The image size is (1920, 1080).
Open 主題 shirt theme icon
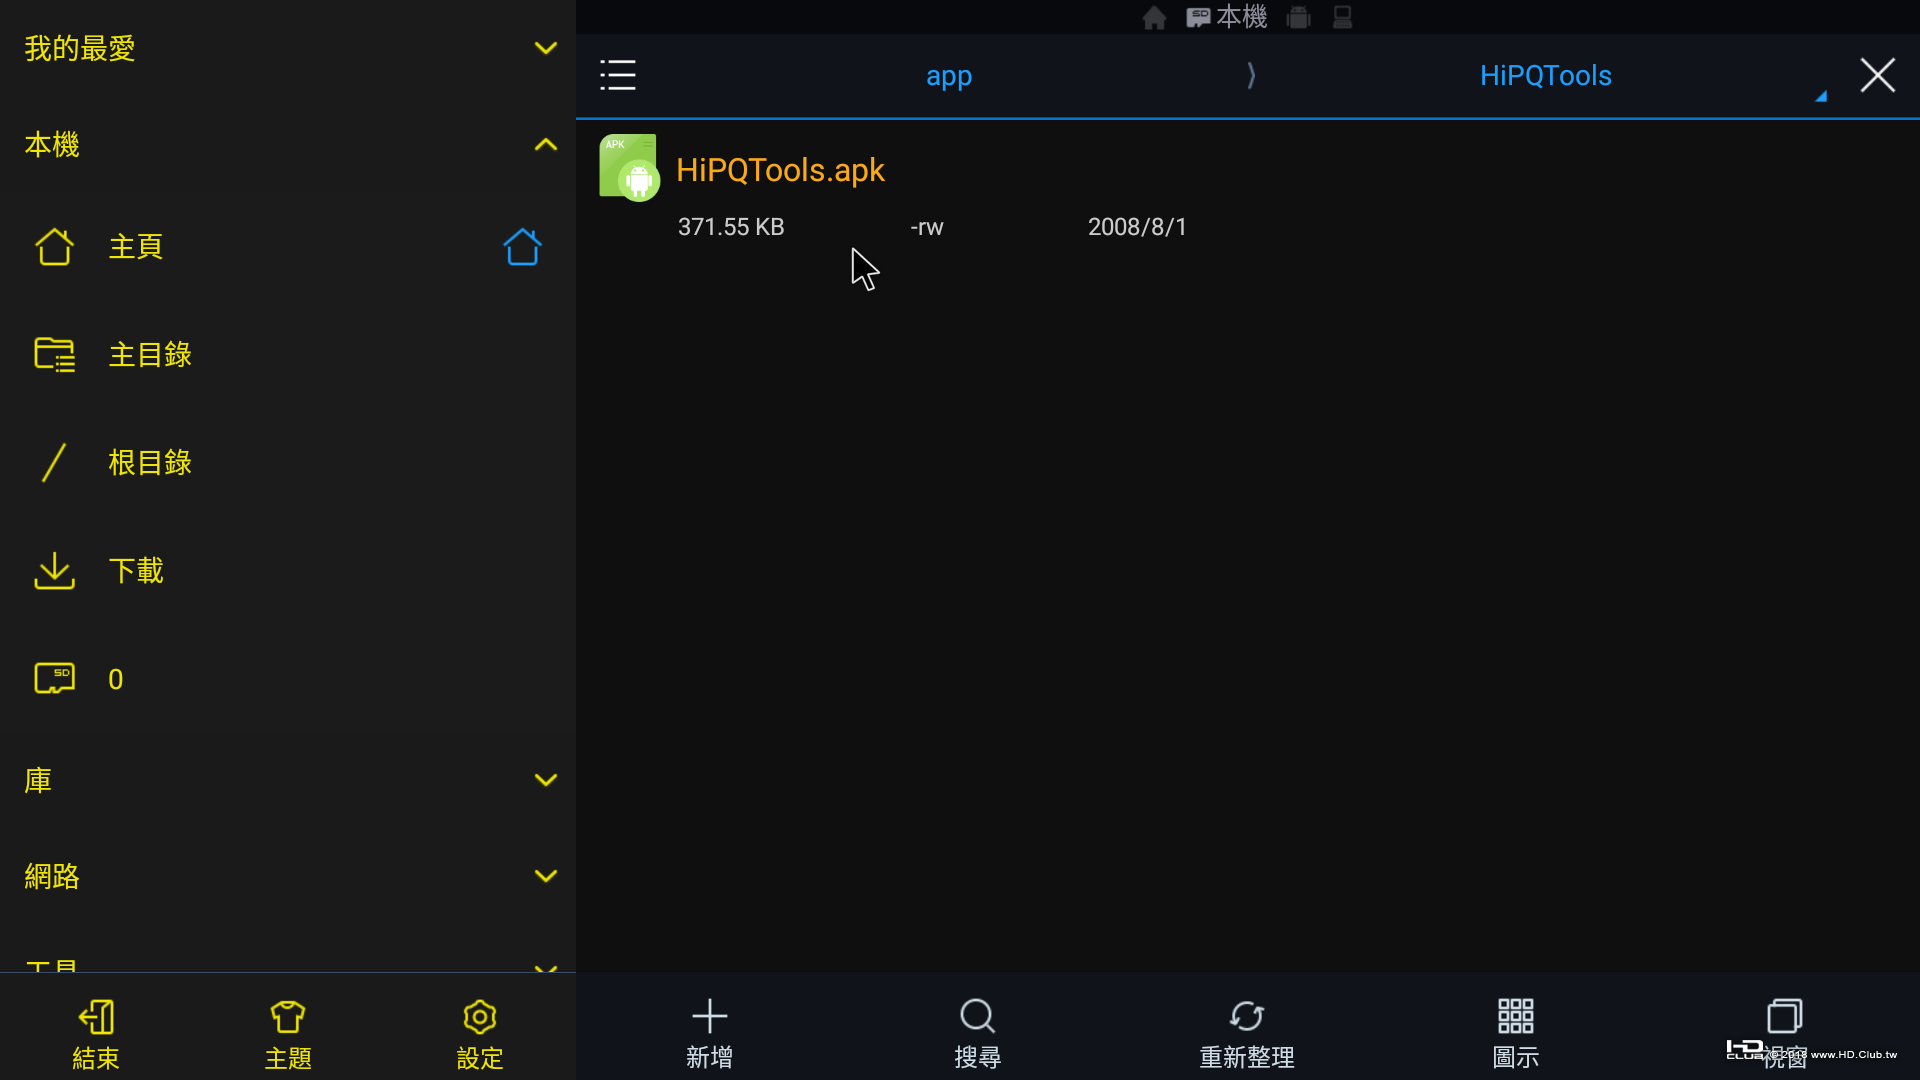tap(287, 1017)
